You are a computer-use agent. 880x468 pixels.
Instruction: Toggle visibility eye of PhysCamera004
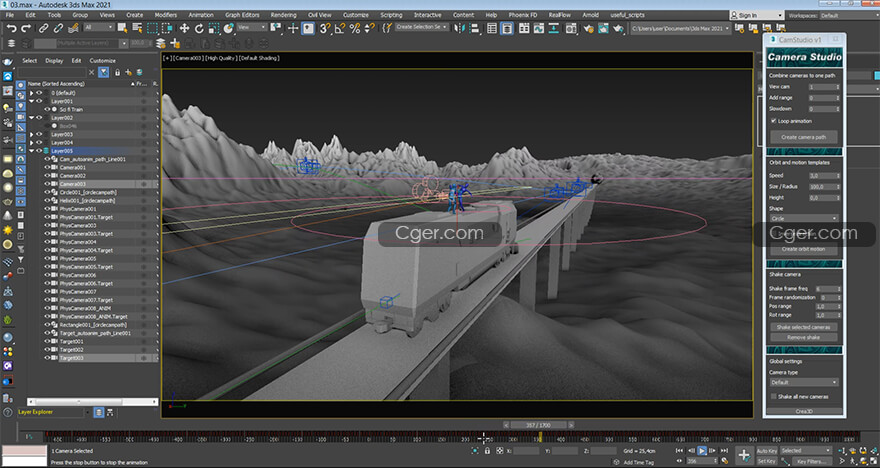pyautogui.click(x=48, y=242)
